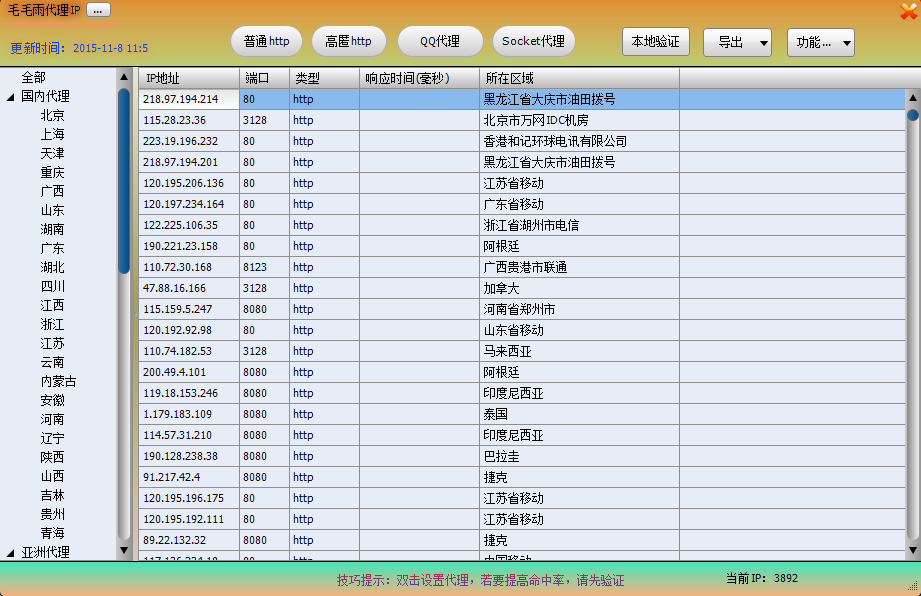Click the sidebar scrollbar down arrow
This screenshot has height=596, width=921.
click(123, 550)
